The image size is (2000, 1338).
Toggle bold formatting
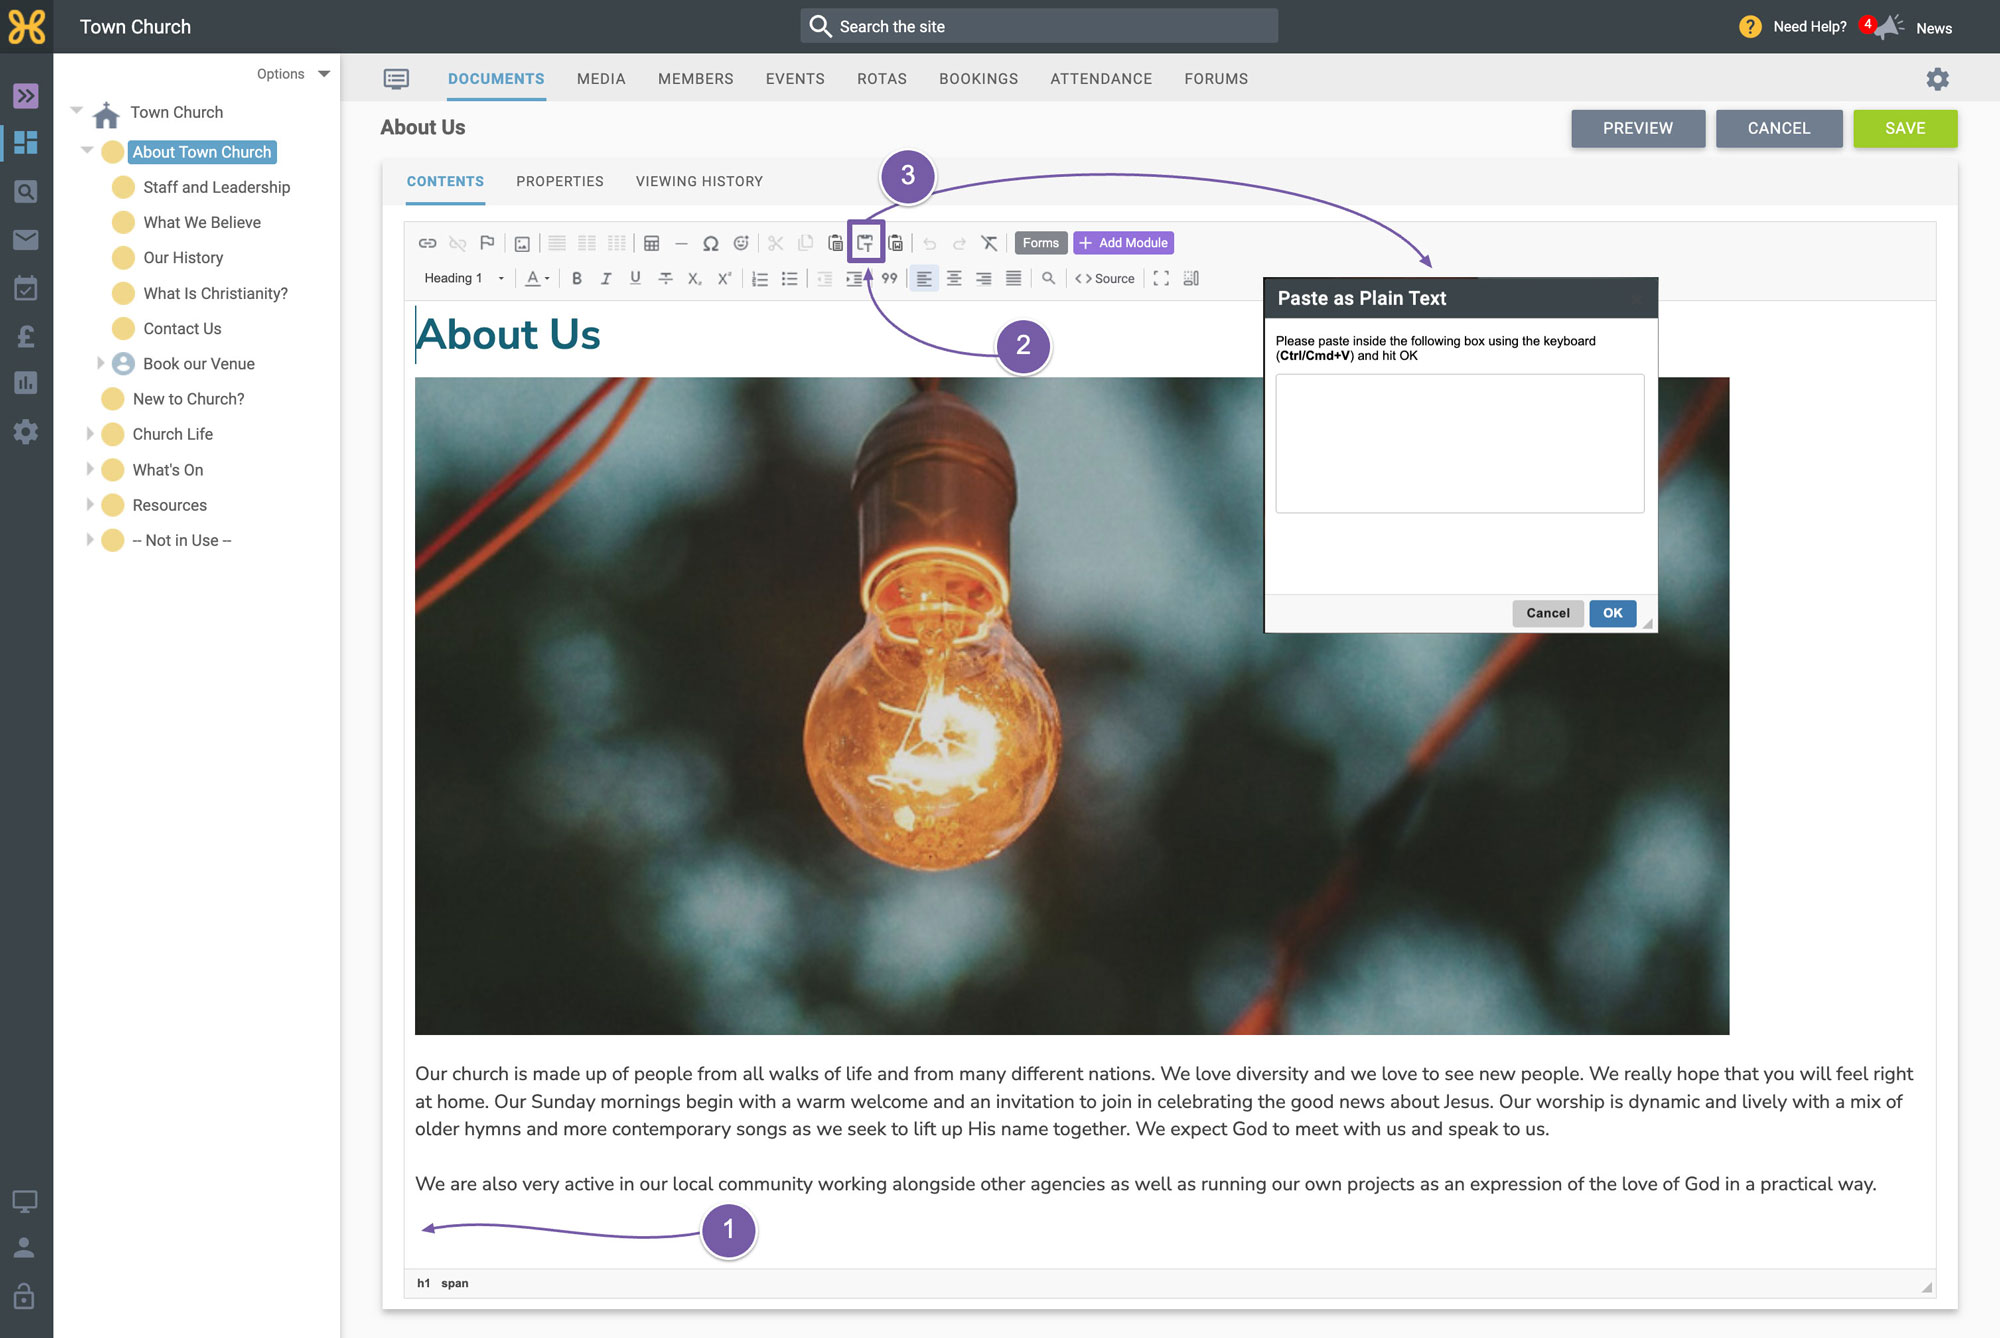point(576,279)
